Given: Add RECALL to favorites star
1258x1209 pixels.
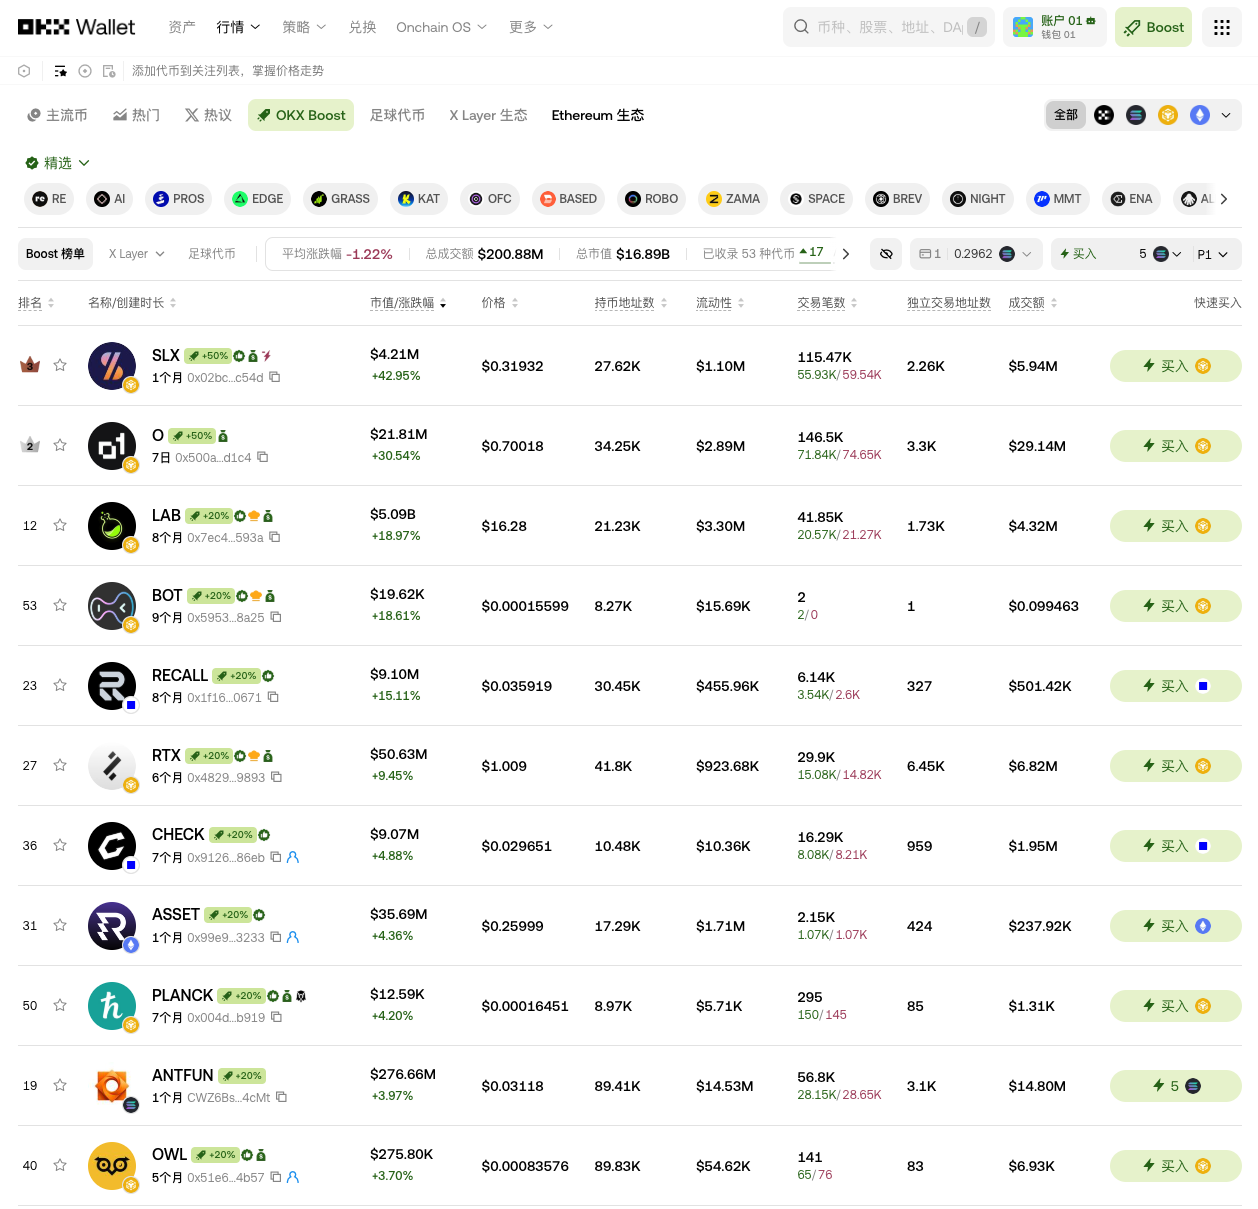Looking at the screenshot, I should tap(60, 685).
